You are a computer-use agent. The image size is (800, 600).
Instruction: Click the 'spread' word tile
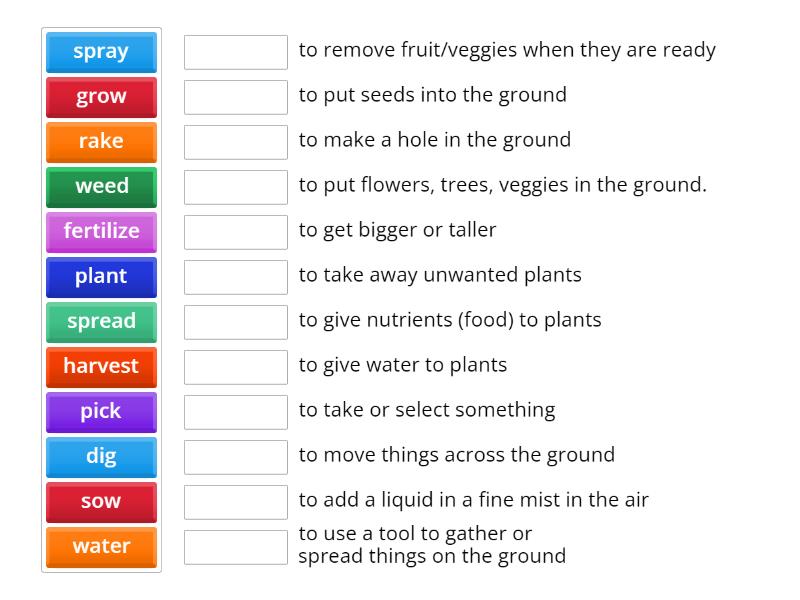100,322
